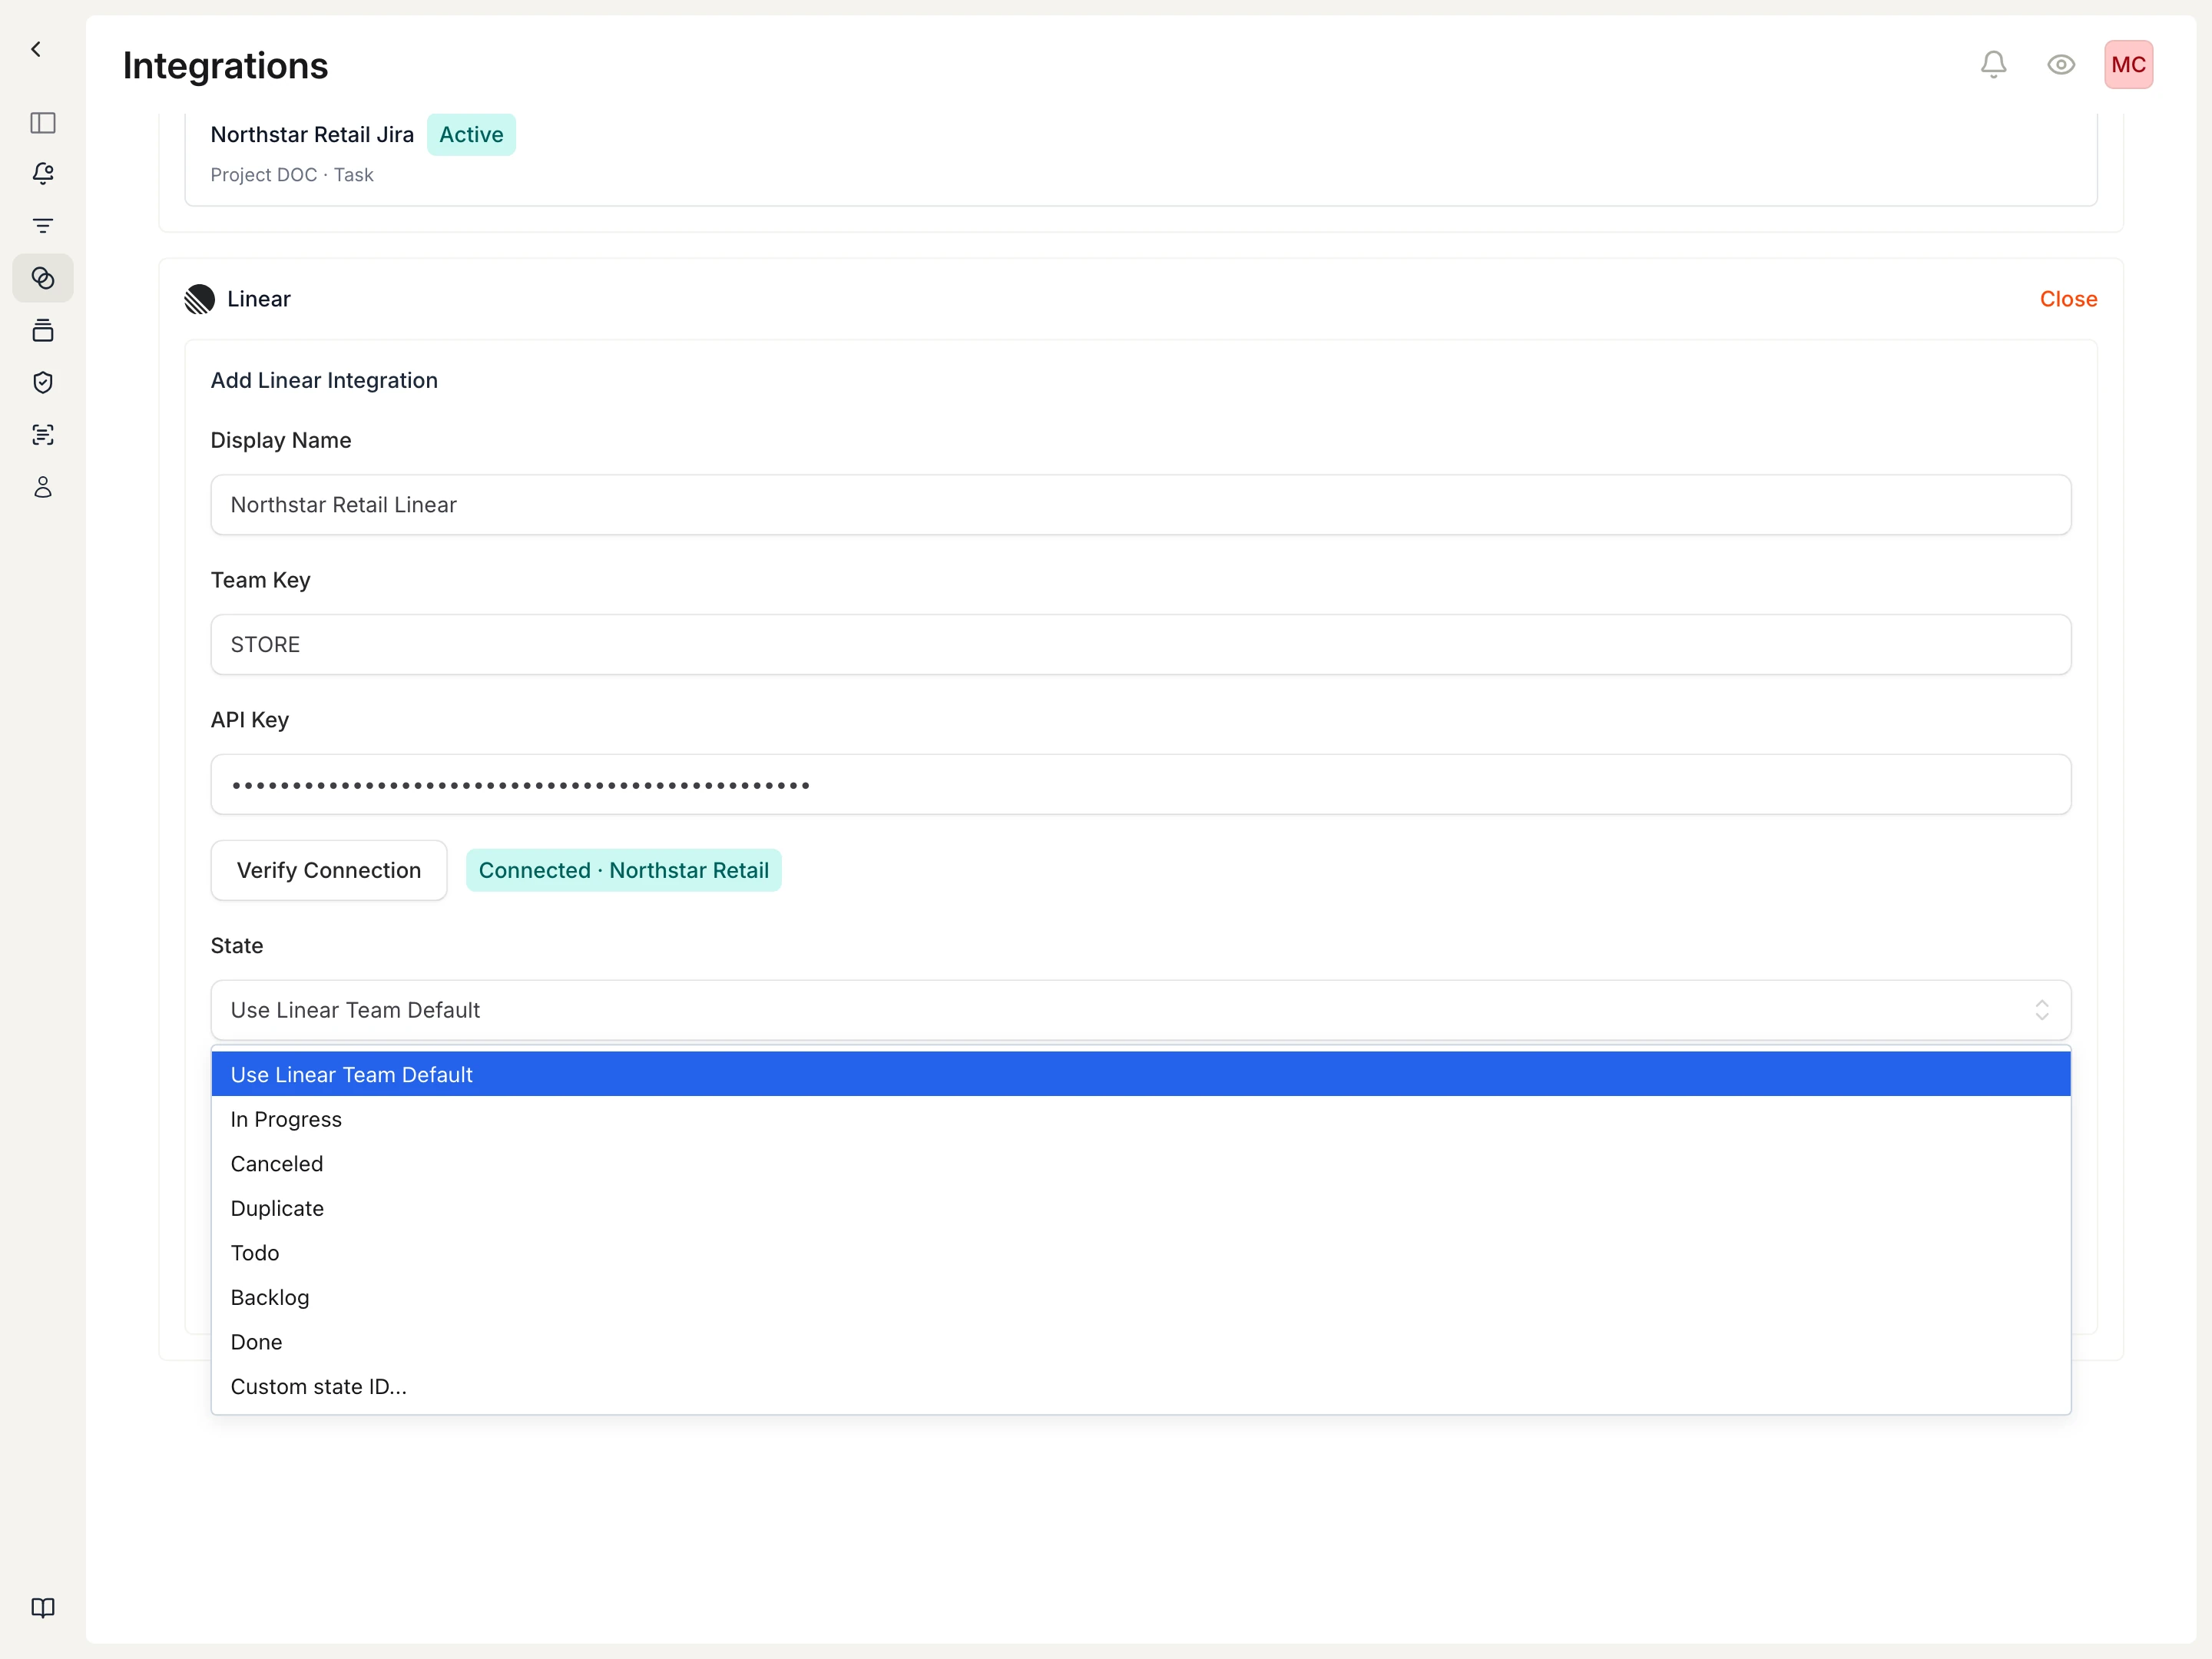The width and height of the screenshot is (2212, 1659).
Task: Select the Duplicate state option
Action: [x=1140, y=1208]
